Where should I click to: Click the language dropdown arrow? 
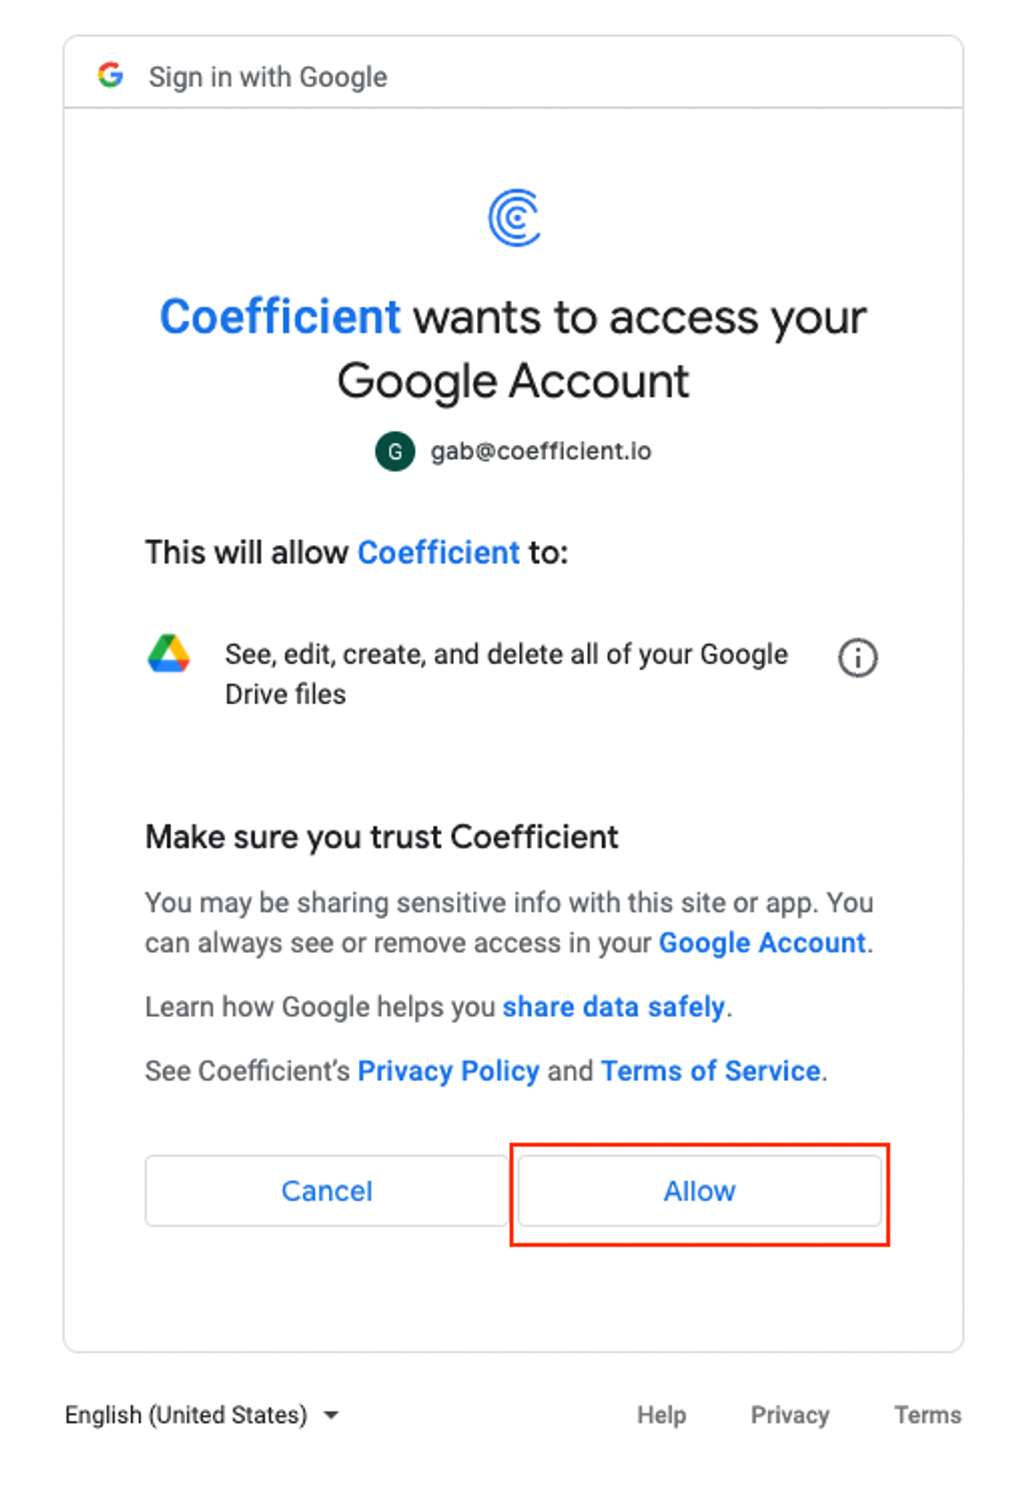tap(331, 1415)
